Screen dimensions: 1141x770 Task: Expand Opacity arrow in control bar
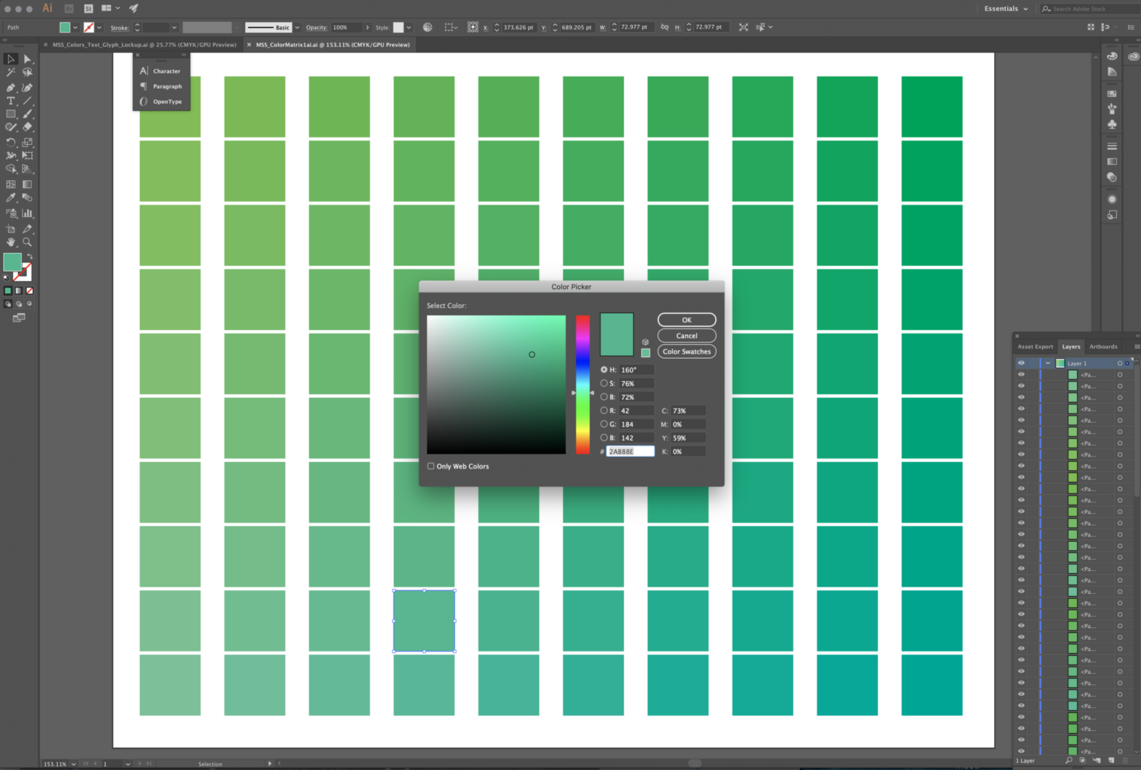pyautogui.click(x=367, y=28)
